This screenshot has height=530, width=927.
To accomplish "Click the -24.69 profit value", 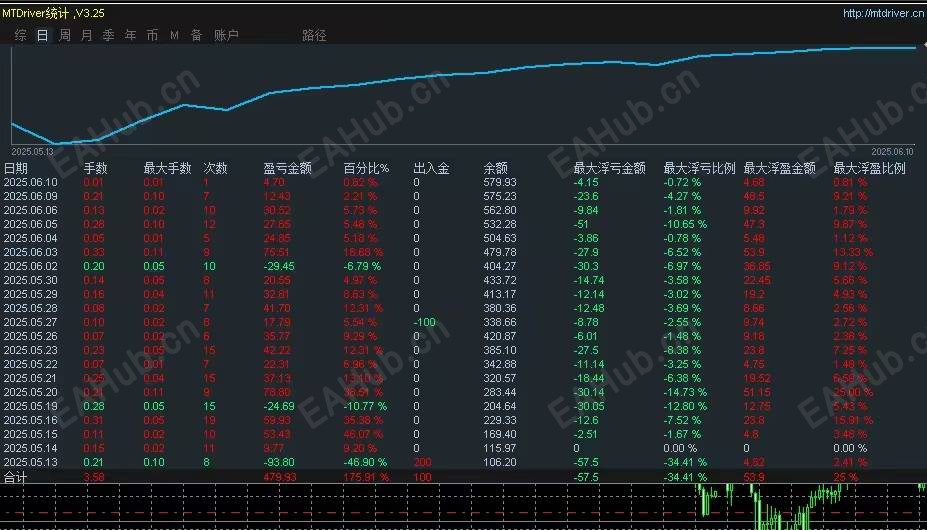I will 278,406.
